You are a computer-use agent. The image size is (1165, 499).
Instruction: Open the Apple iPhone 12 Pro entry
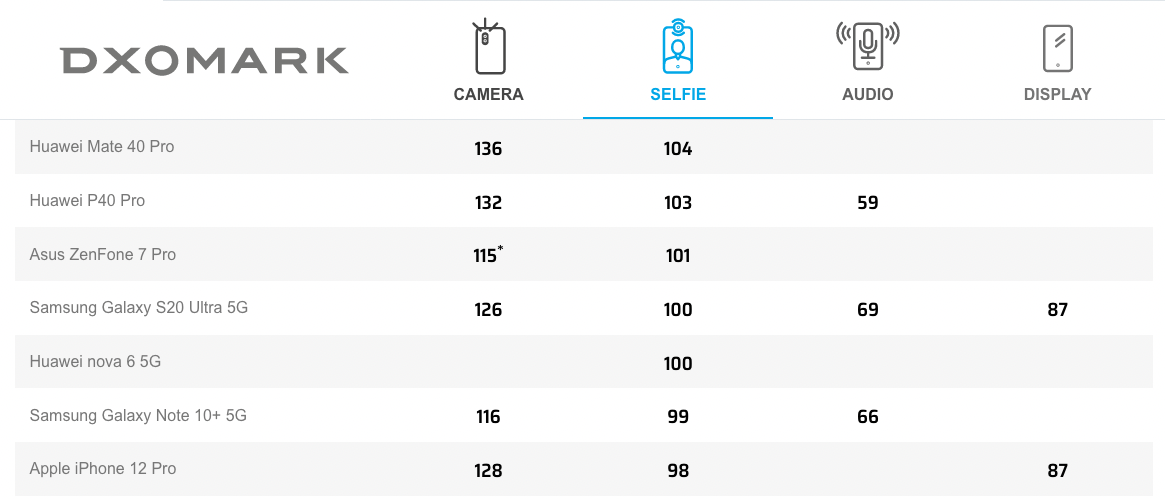(x=103, y=469)
